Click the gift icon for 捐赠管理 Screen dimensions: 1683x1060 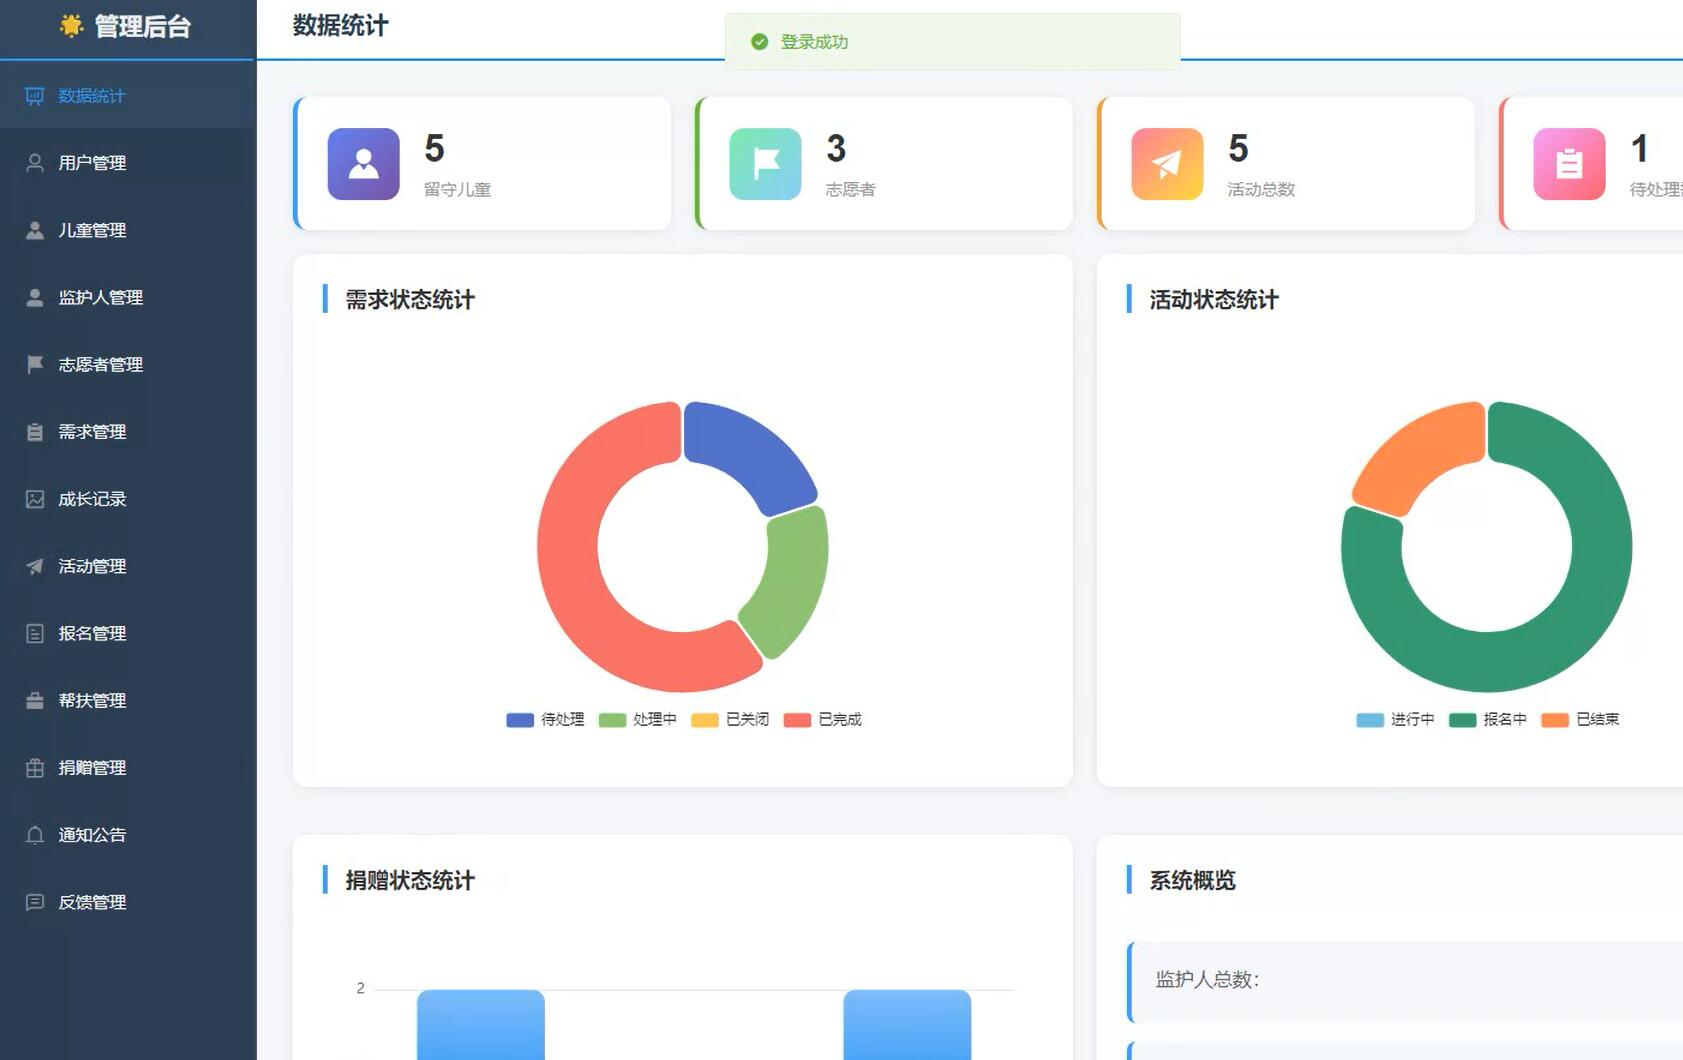tap(35, 768)
